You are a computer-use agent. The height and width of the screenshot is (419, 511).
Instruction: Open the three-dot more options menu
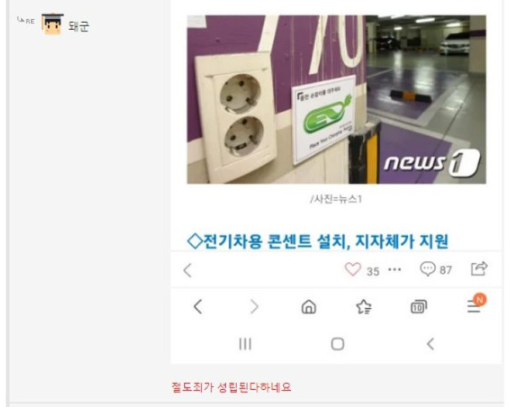[395, 269]
